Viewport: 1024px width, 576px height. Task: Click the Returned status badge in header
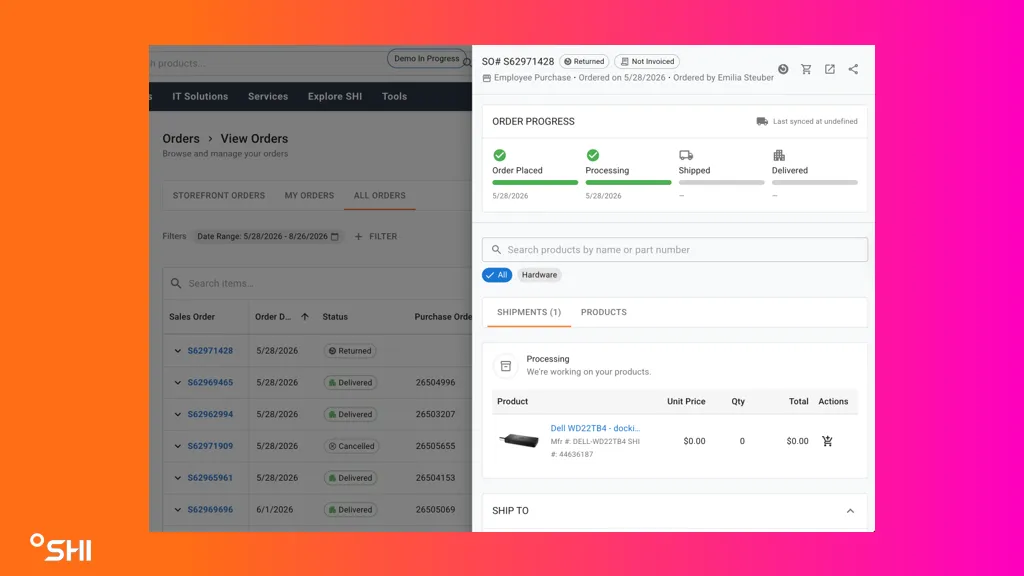584,61
